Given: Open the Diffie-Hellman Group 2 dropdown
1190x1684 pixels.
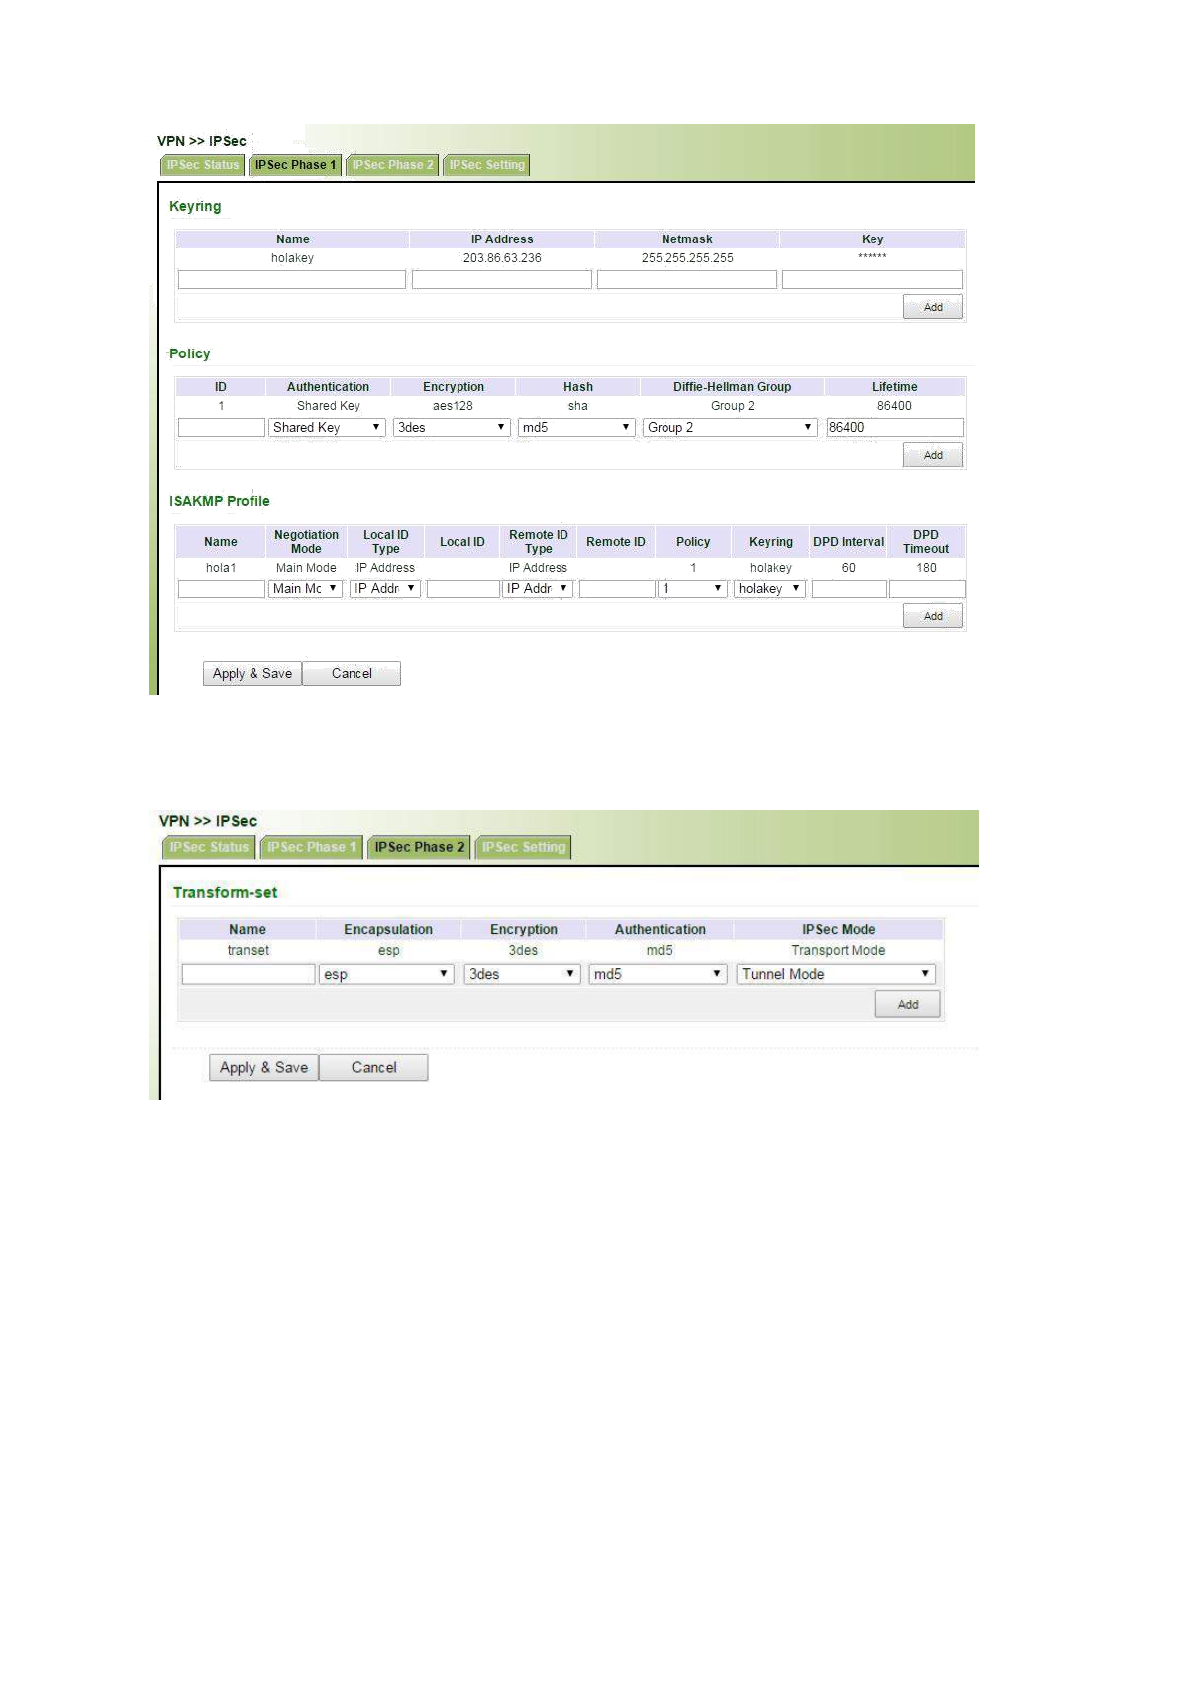Looking at the screenshot, I should (x=730, y=427).
